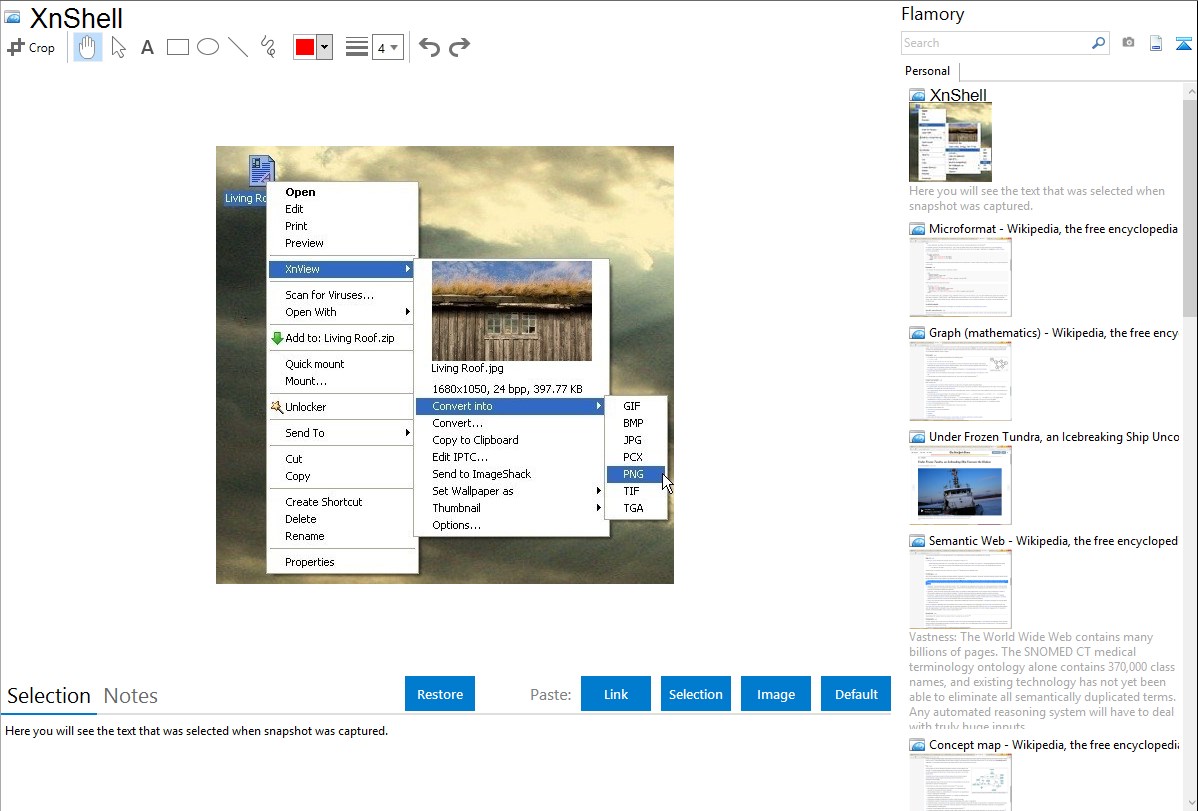Open the color picker dropdown arrow

324,47
